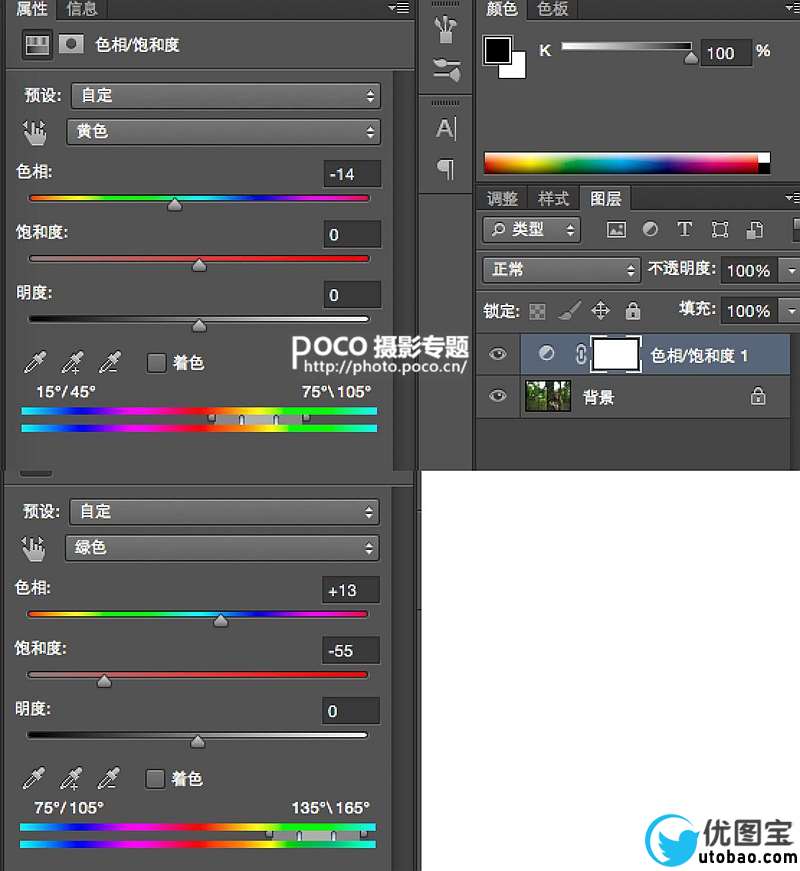Open the 预设 dropdown in the lower panel
The height and width of the screenshot is (871, 800).
click(224, 512)
